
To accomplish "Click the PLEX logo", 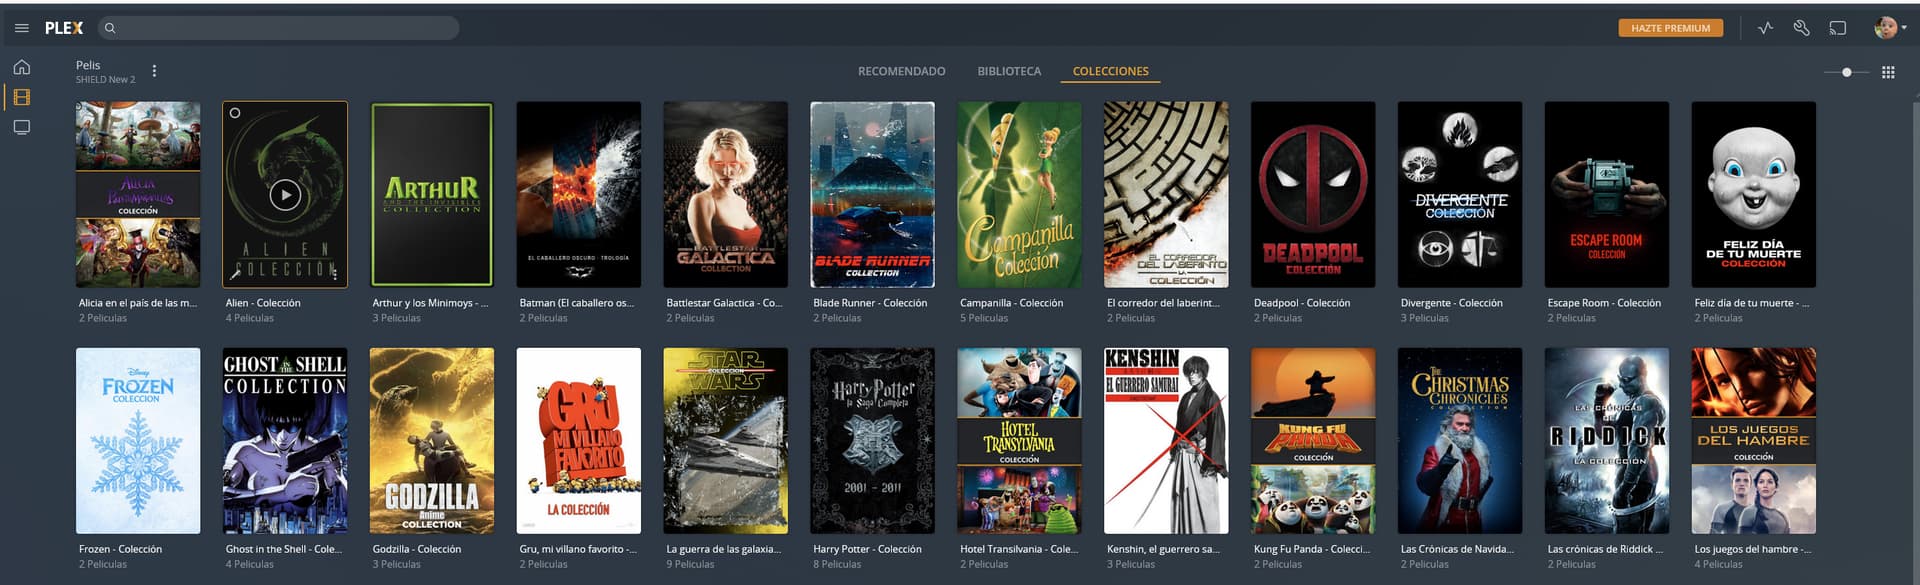I will 64,28.
